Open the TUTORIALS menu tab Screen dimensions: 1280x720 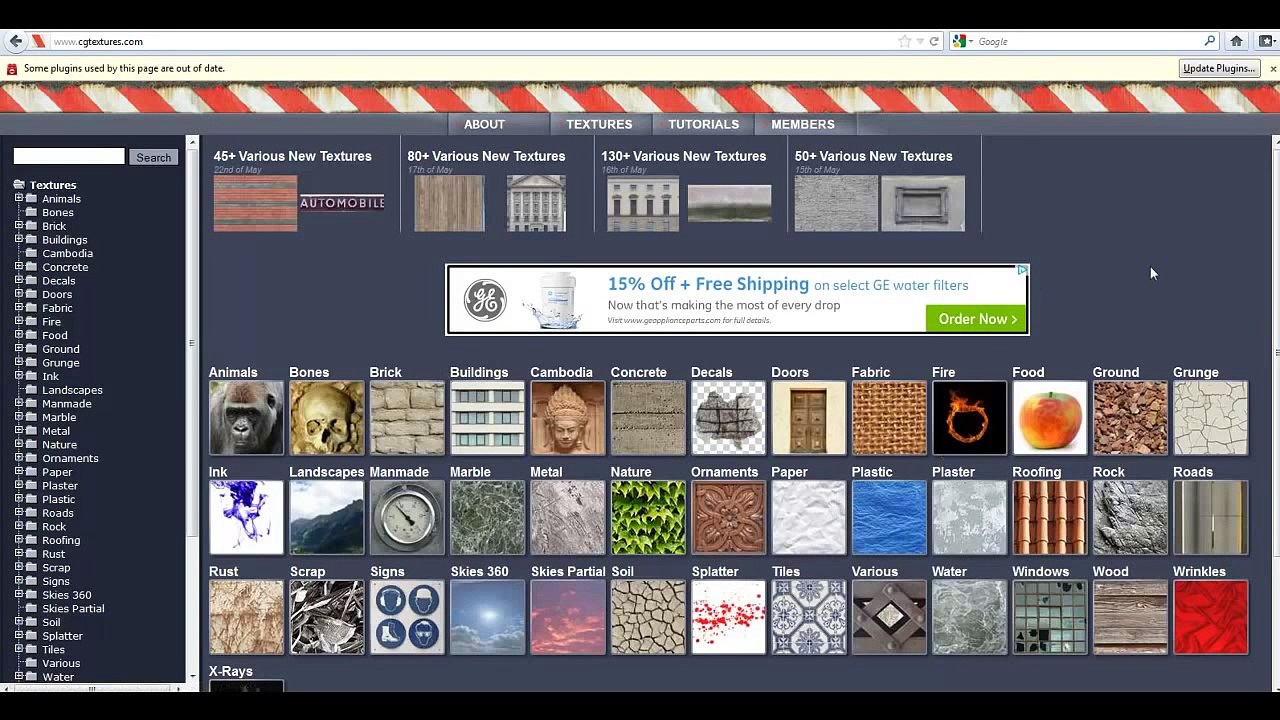704,124
